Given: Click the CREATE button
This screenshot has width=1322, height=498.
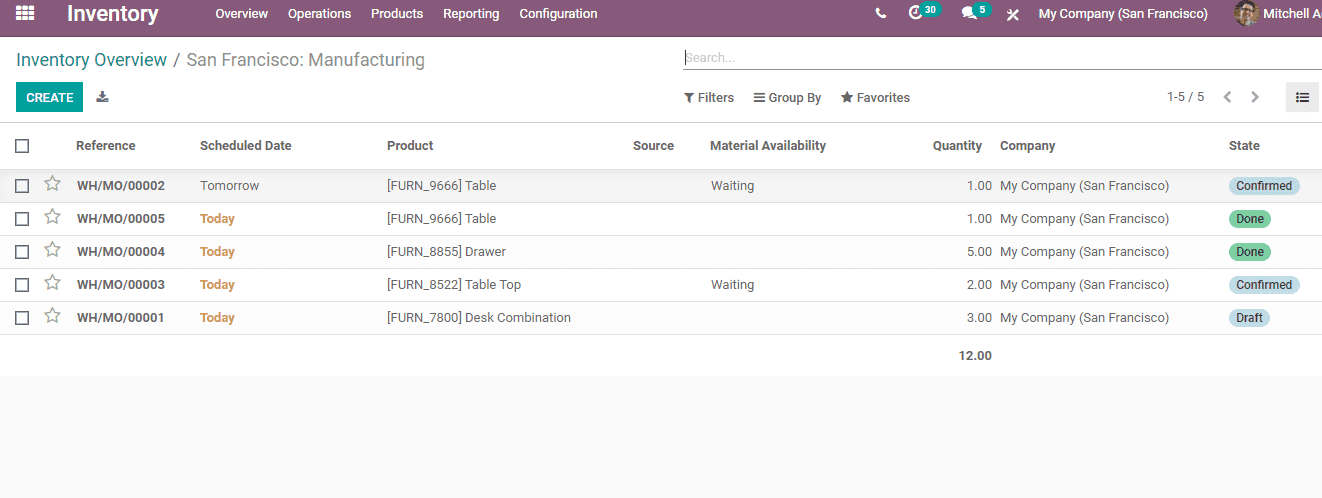Looking at the screenshot, I should 50,97.
